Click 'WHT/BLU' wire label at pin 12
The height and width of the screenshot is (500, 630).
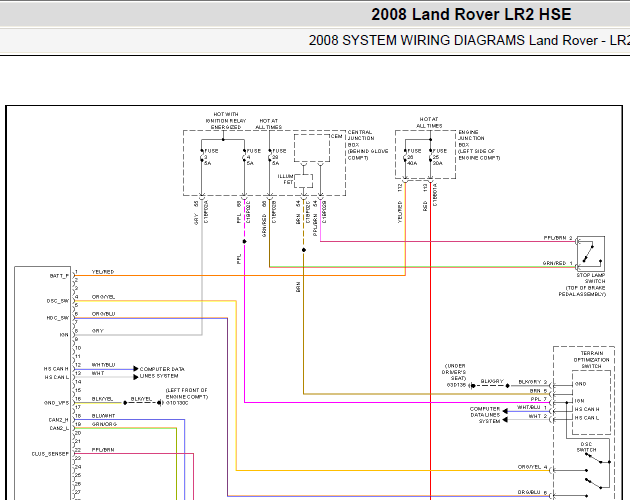click(x=103, y=365)
